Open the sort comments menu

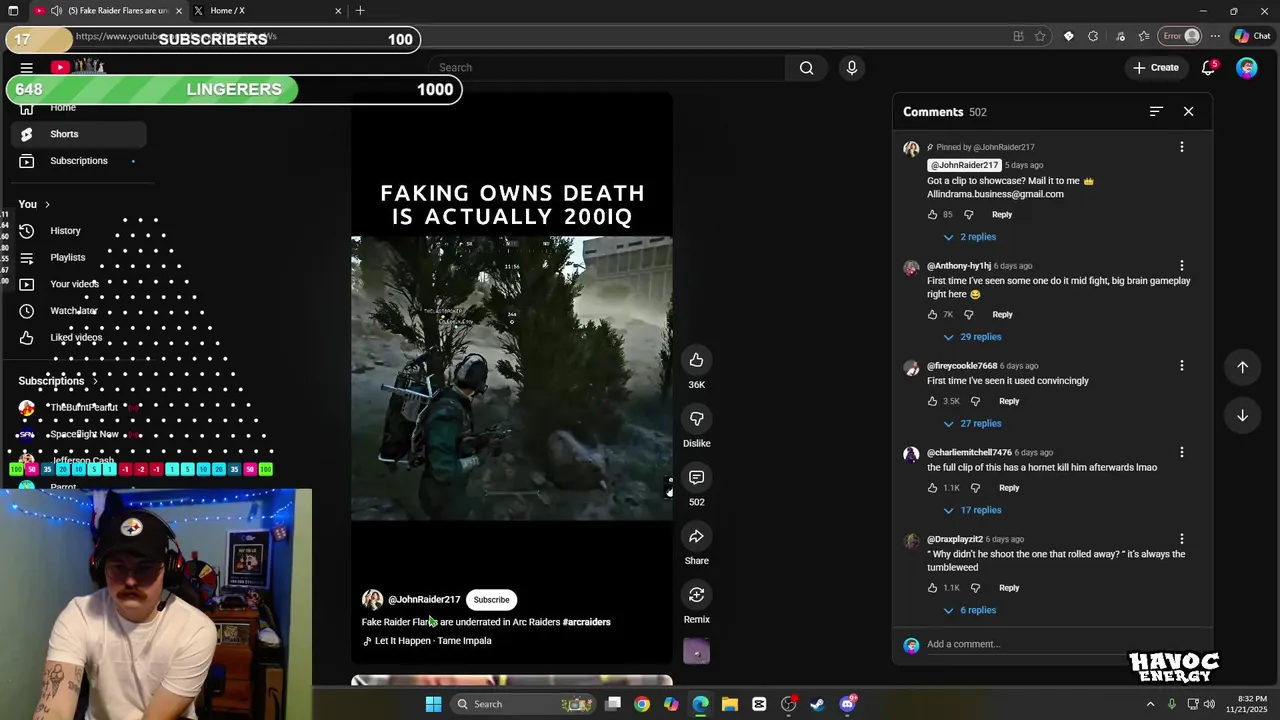(1156, 111)
